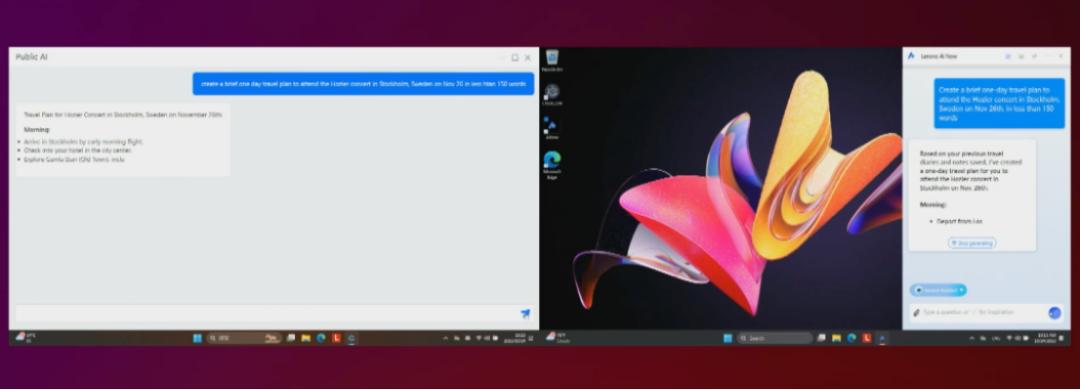Image resolution: width=1080 pixels, height=390 pixels.
Task: Show hidden tray icons on the Lenovo AI Now desktop taskbar
Action: point(972,338)
